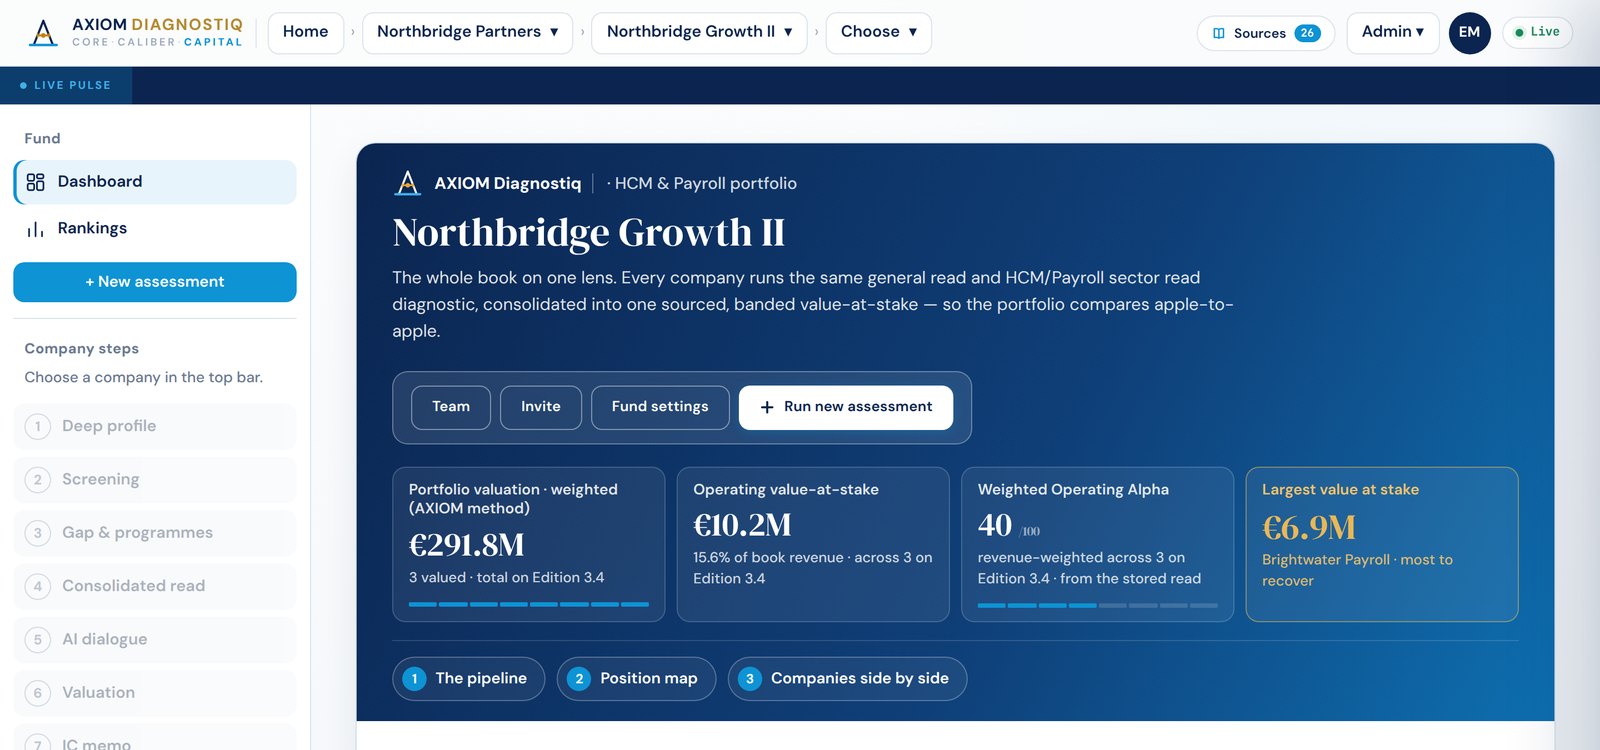Switch to the Position map tab

(x=636, y=679)
